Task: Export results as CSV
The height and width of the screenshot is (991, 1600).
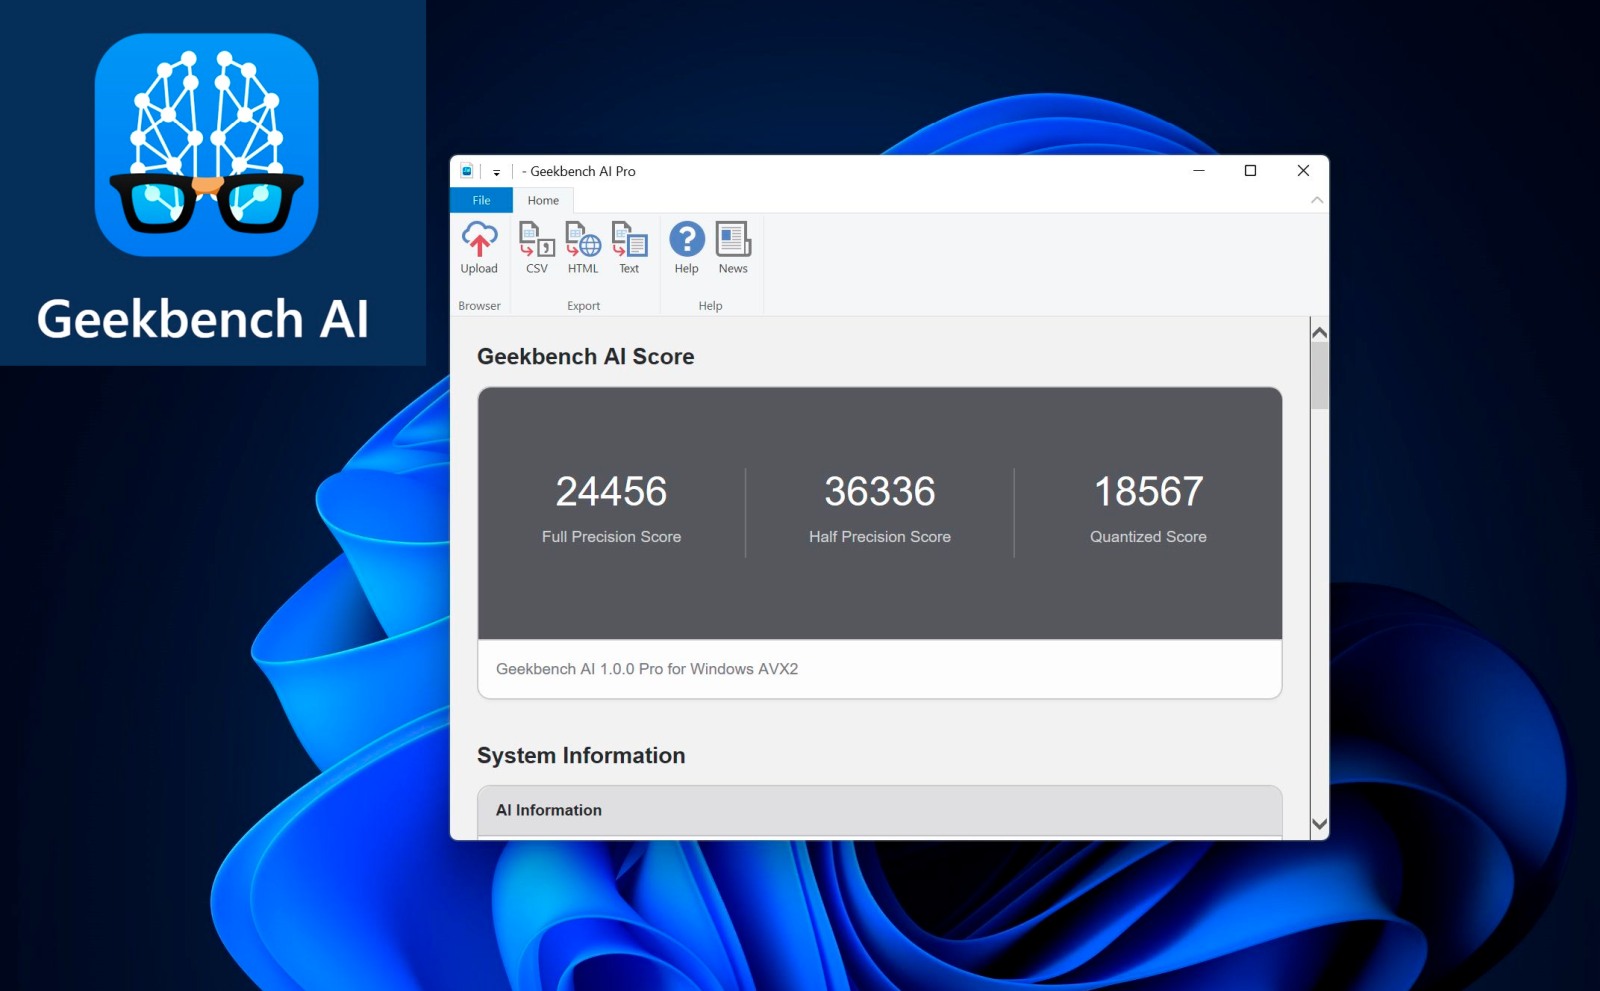Action: (537, 248)
